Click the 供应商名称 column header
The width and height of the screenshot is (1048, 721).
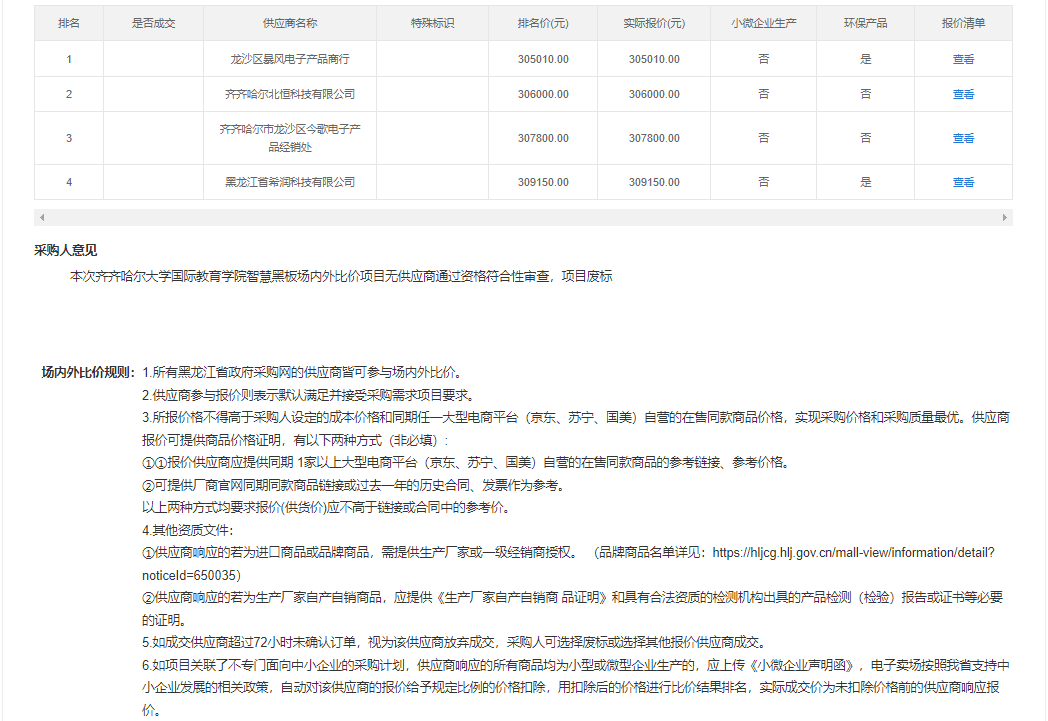point(290,23)
